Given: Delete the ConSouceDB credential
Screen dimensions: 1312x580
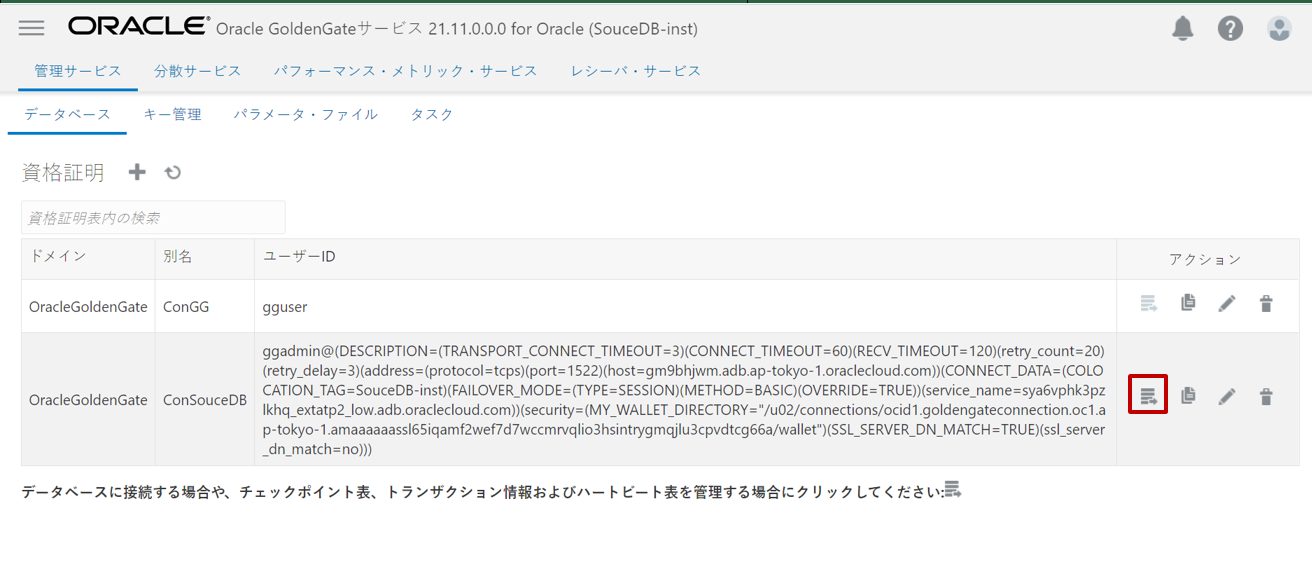Looking at the screenshot, I should (1266, 396).
